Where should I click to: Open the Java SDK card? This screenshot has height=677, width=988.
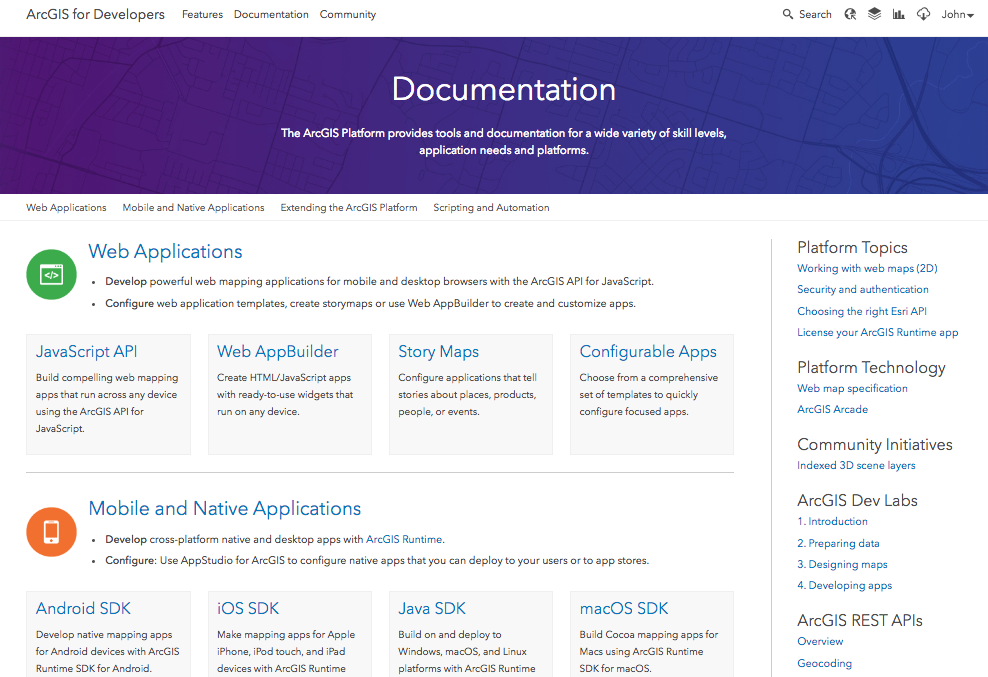pos(471,634)
